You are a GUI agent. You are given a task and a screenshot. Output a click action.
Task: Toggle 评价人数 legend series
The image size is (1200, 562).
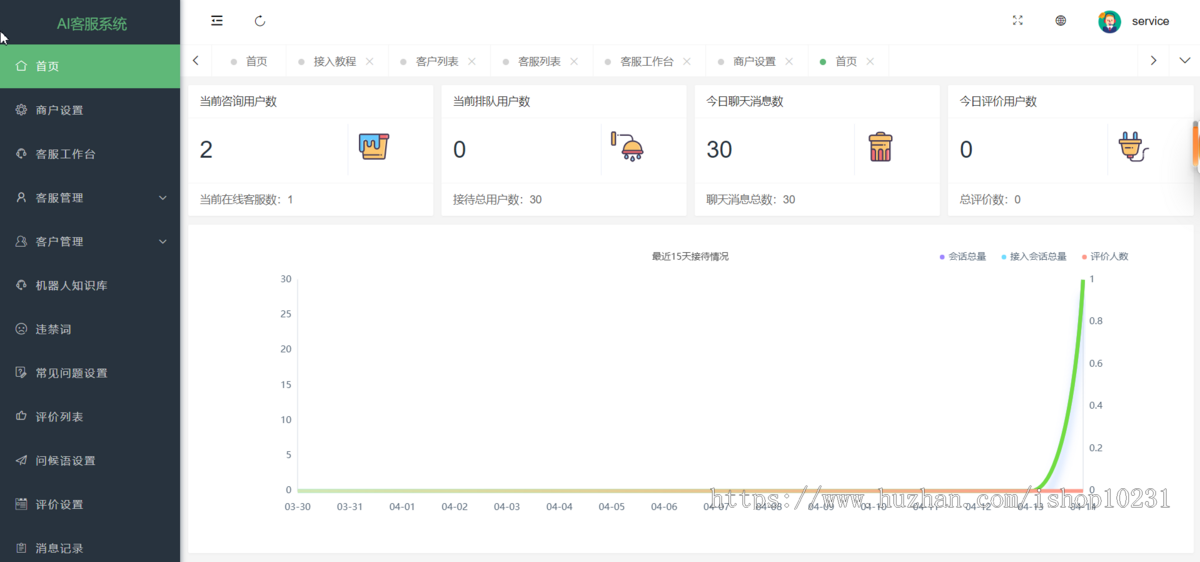click(1105, 257)
